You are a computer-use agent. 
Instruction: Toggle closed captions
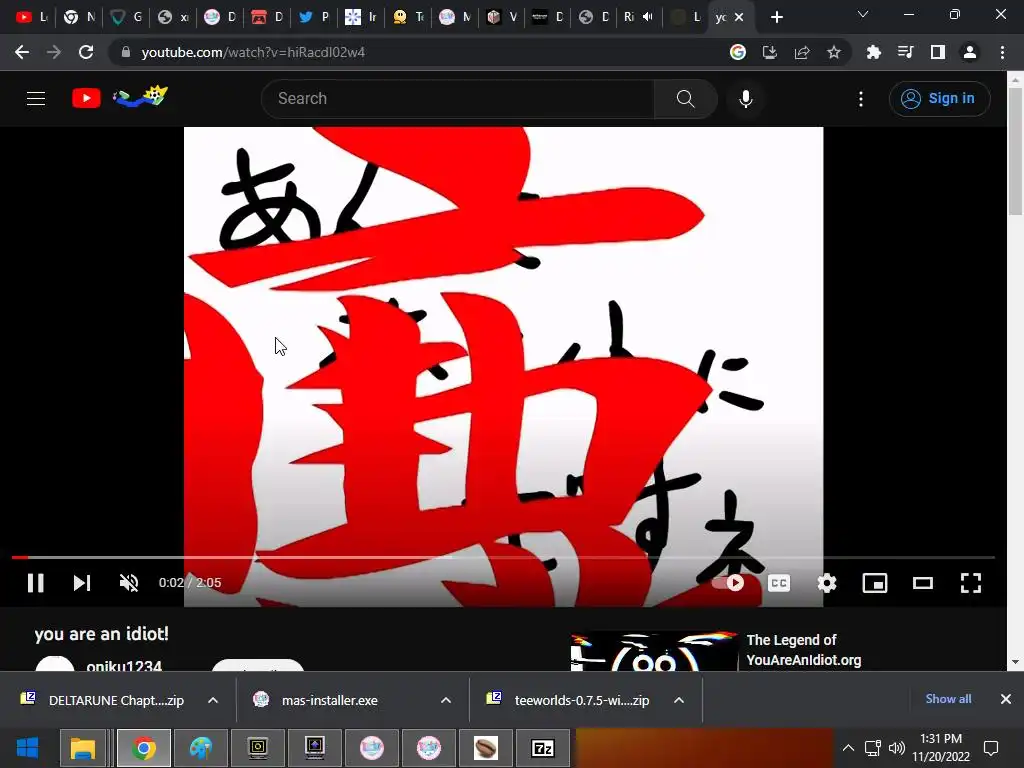click(x=778, y=583)
